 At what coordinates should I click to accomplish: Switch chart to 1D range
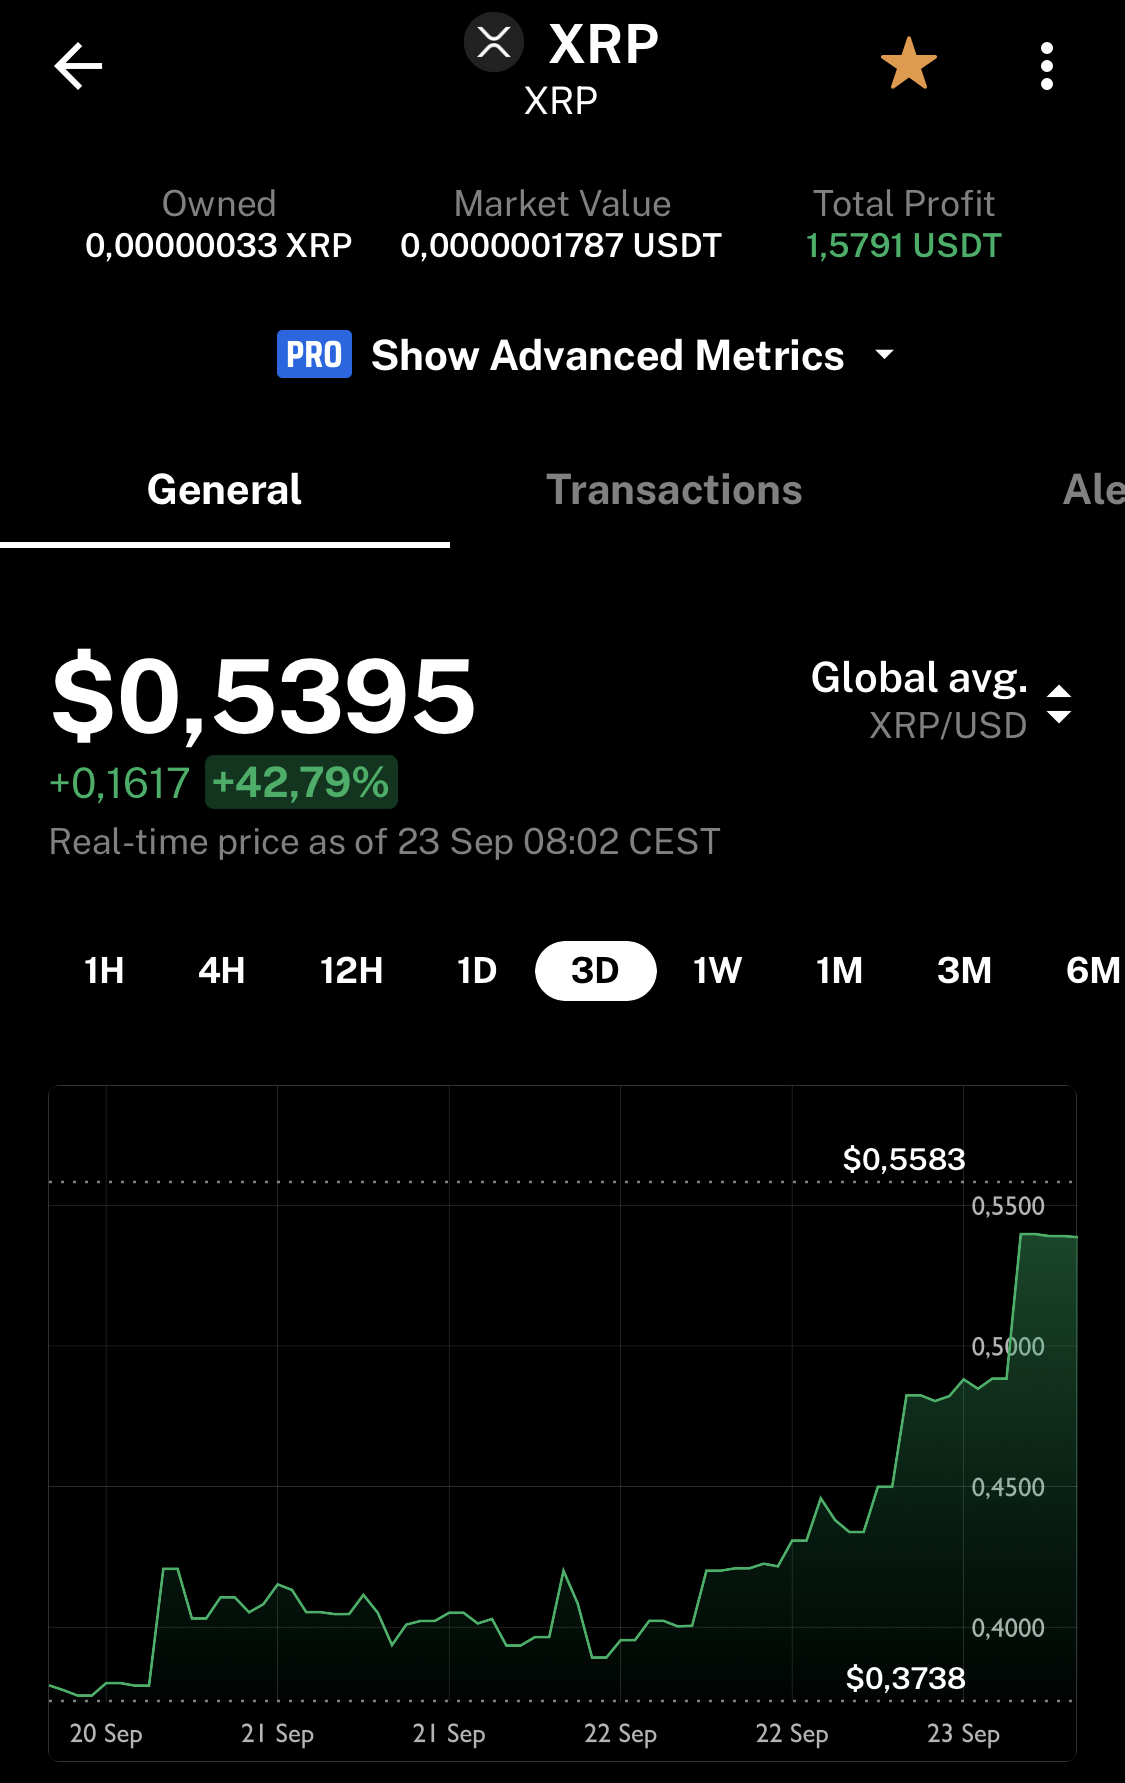(477, 970)
